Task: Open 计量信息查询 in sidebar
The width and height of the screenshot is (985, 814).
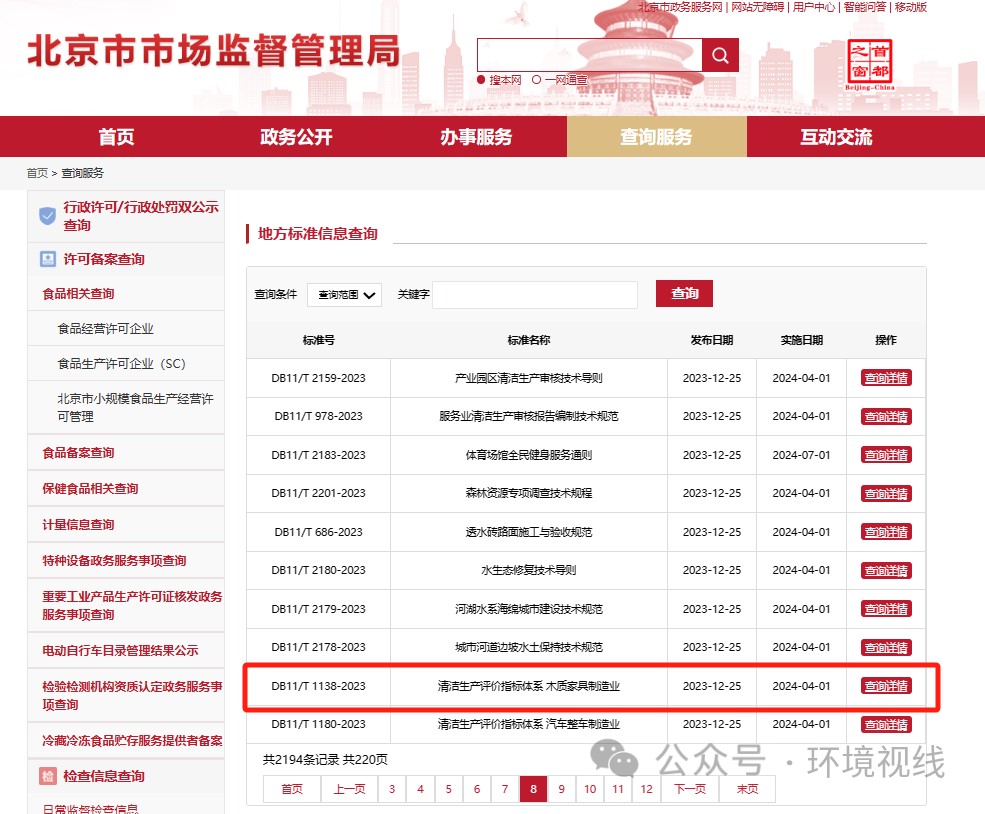Action: (x=79, y=524)
